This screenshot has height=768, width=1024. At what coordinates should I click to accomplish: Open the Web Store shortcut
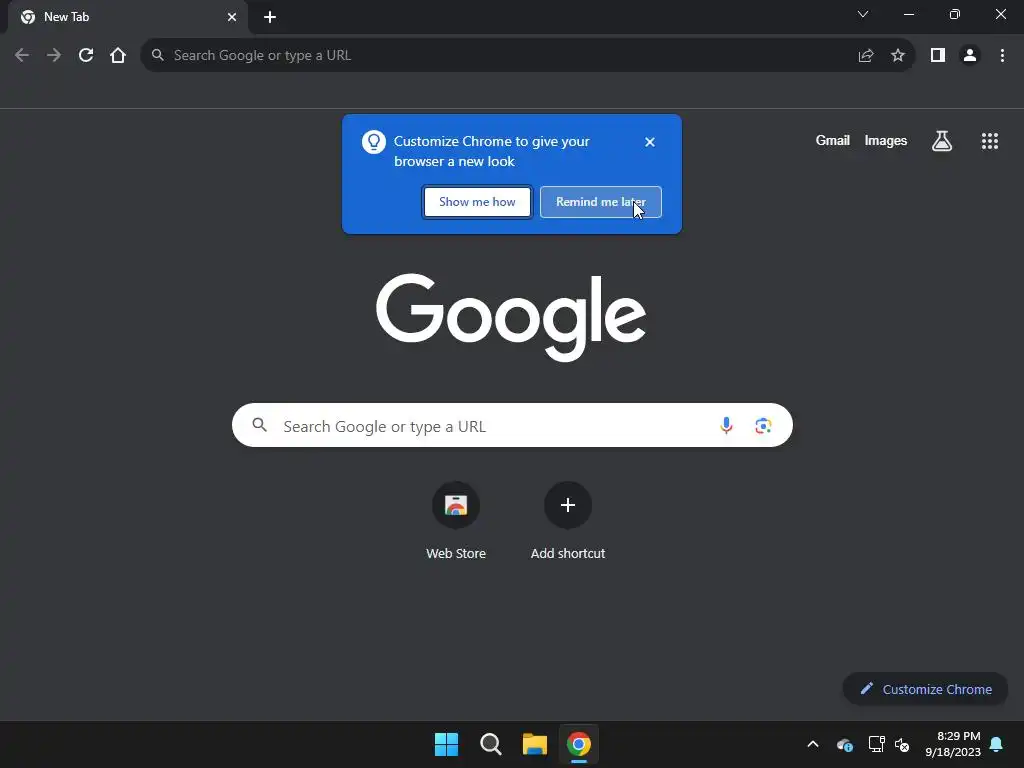click(456, 522)
